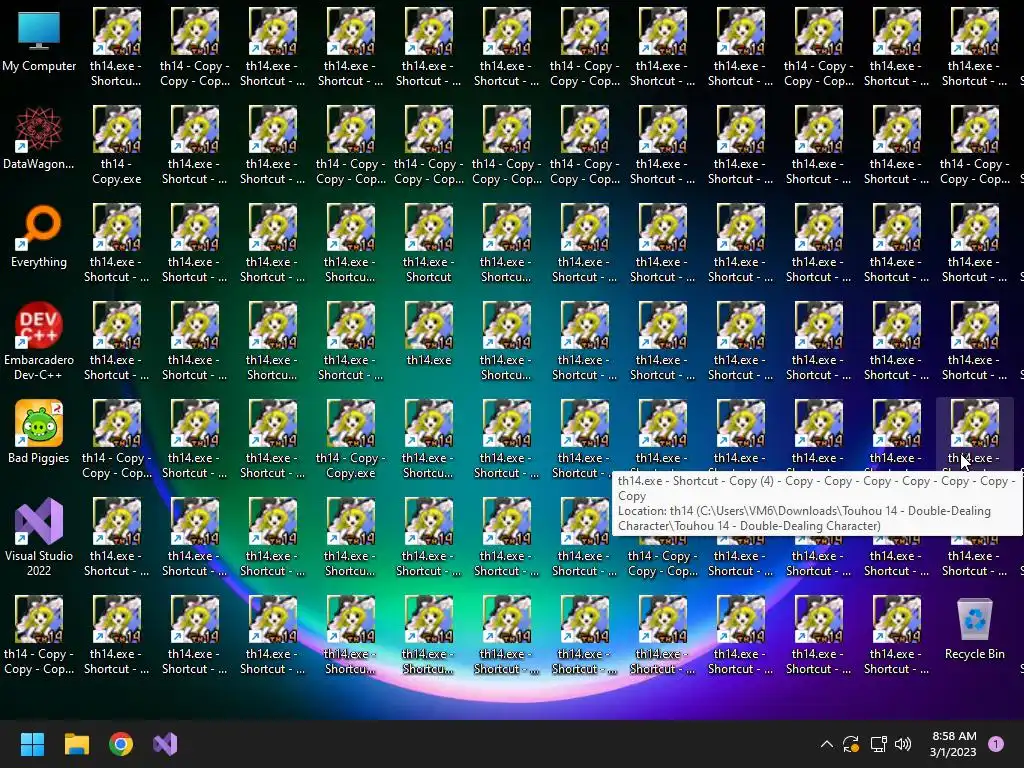
Task: Open the notification badge showing 1
Action: (x=996, y=744)
